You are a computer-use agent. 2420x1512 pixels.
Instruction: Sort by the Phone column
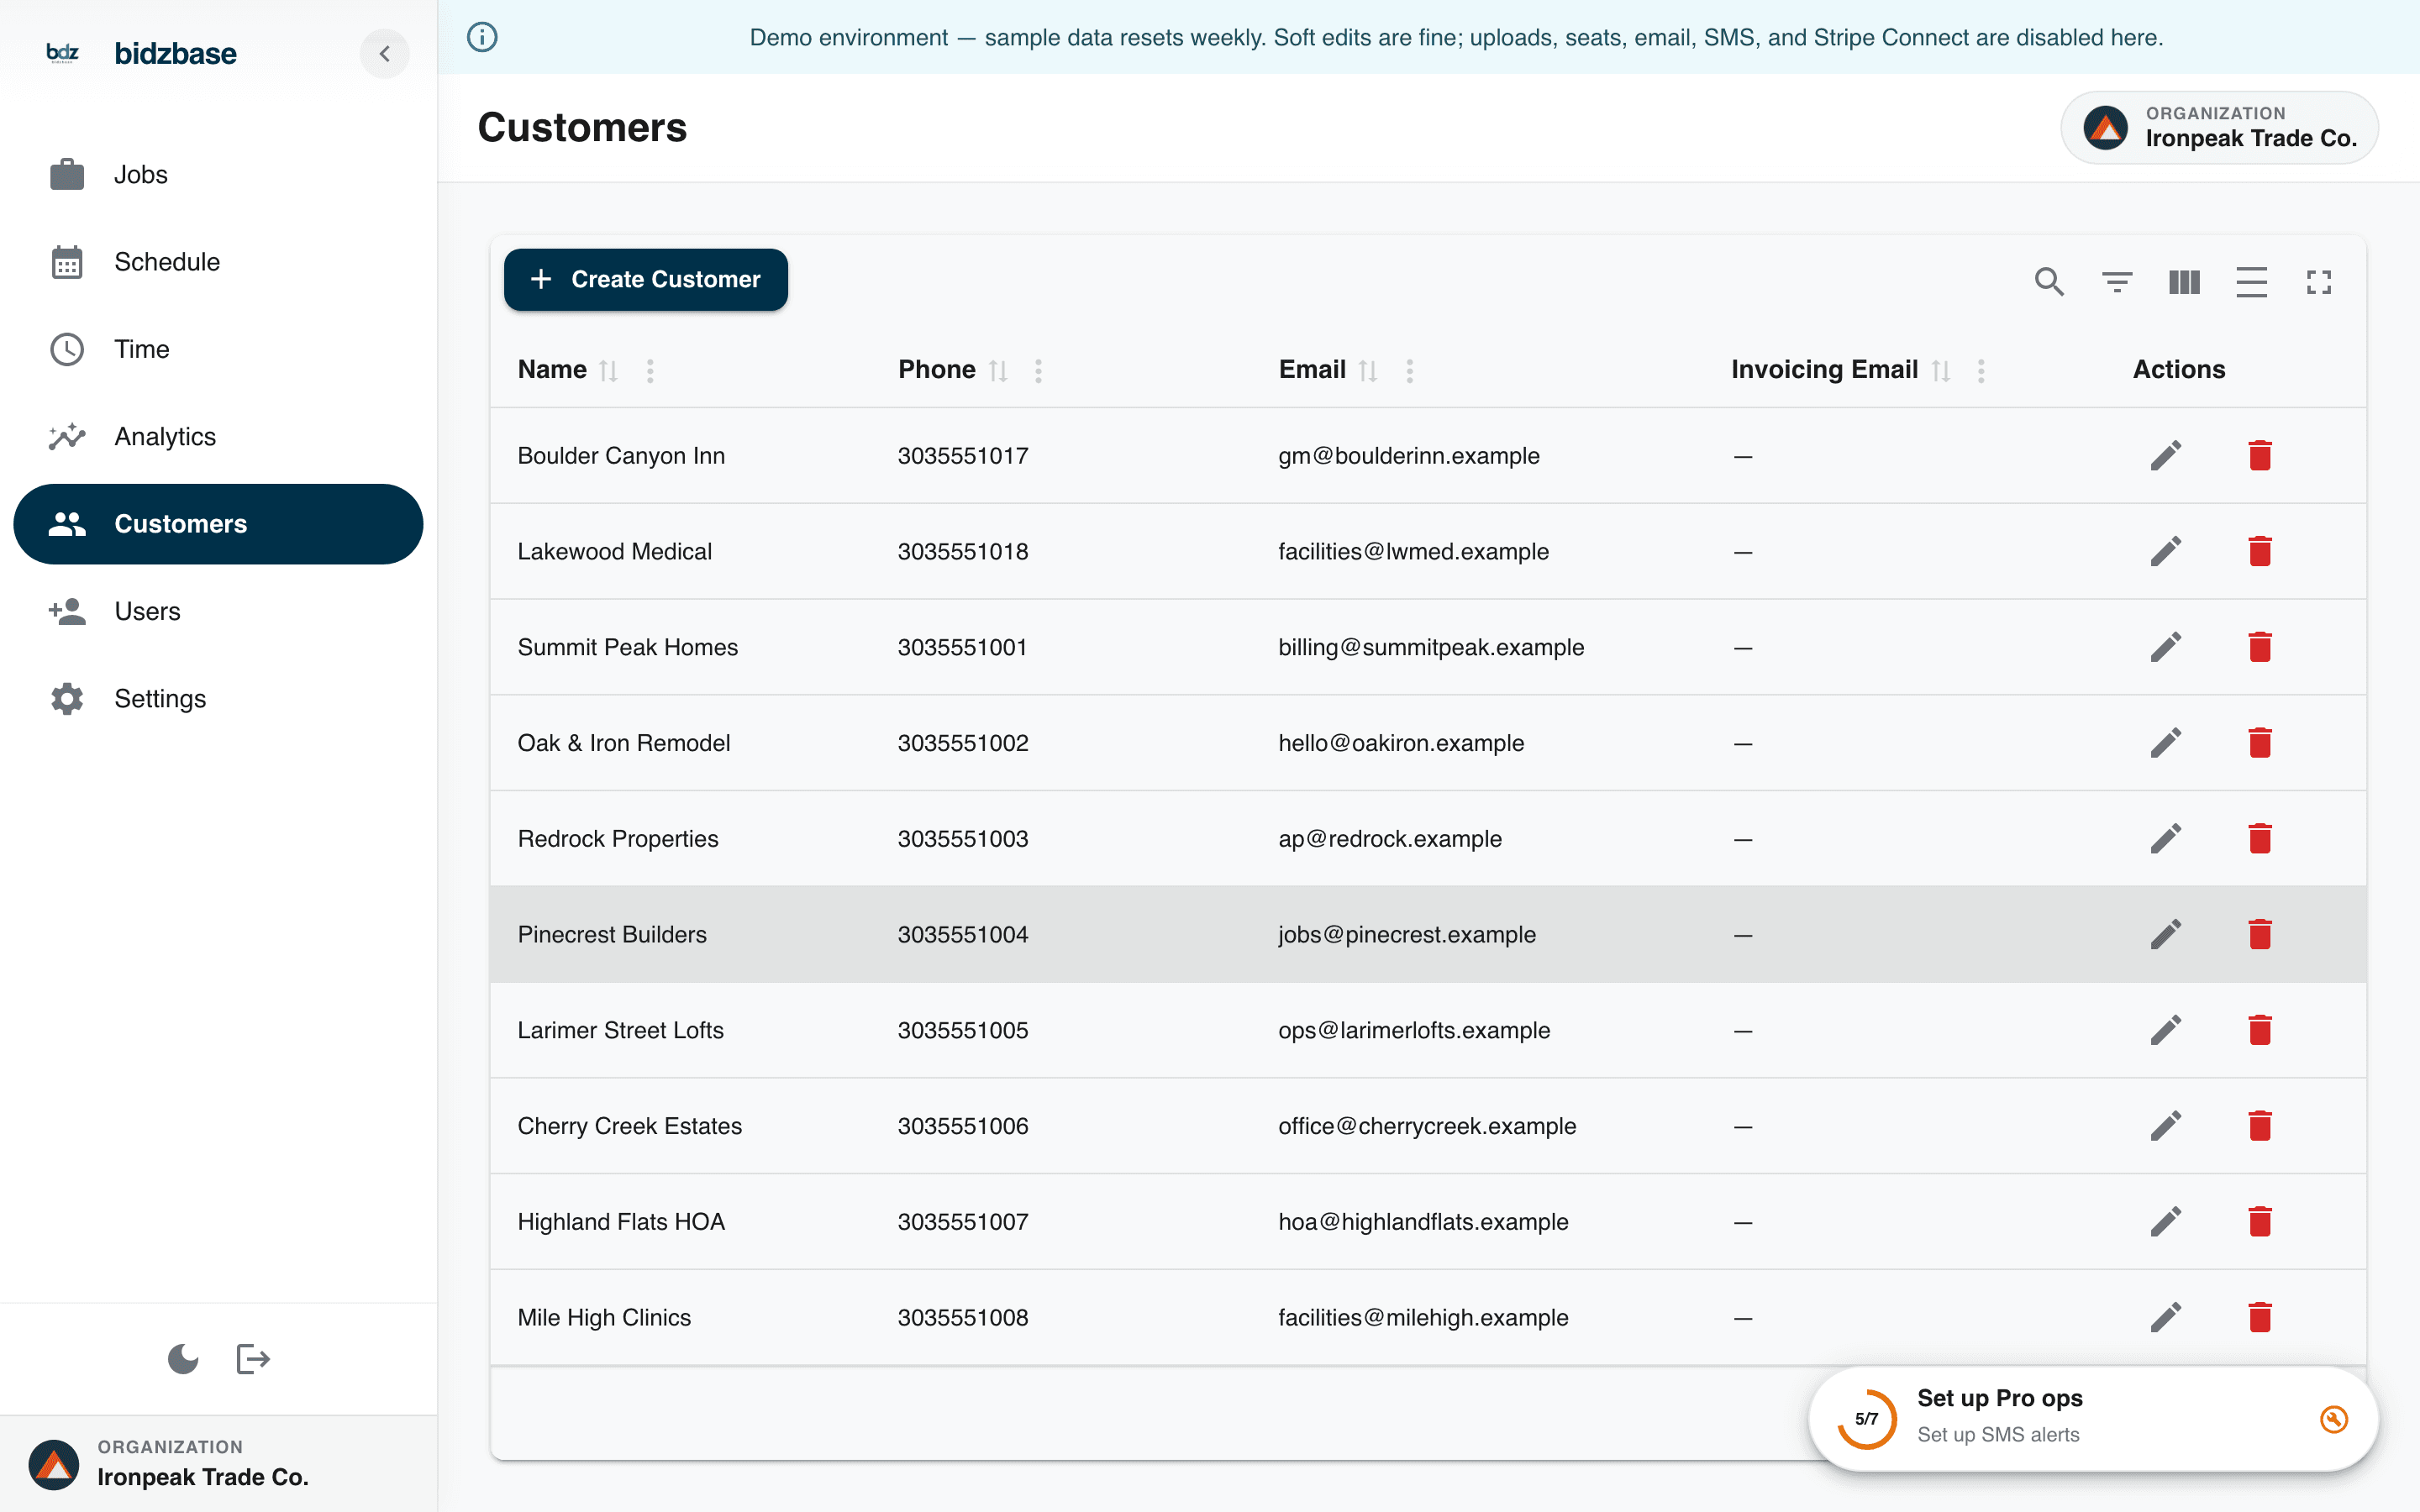click(x=998, y=371)
